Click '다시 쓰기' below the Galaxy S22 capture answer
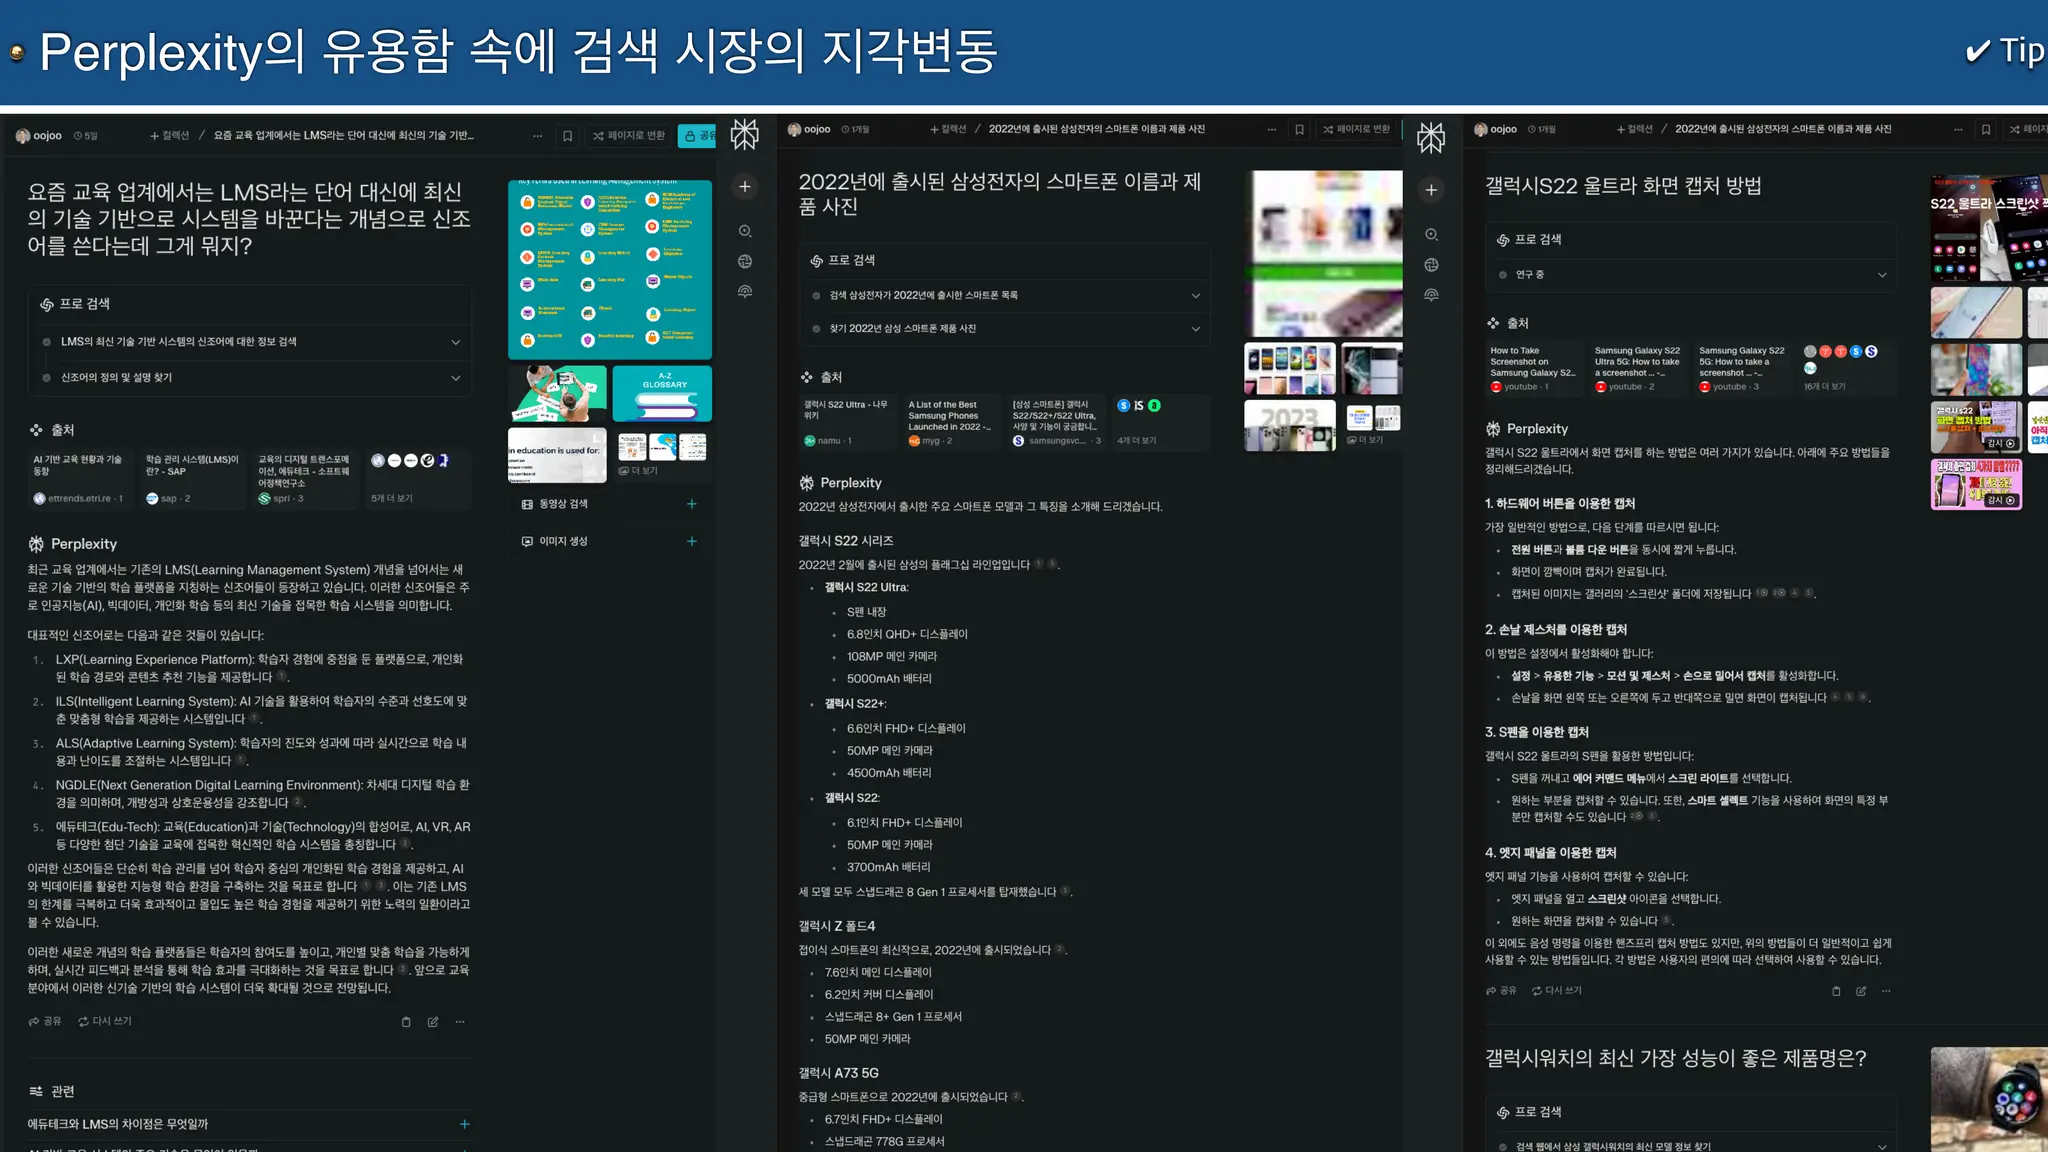Screen dimensions: 2048x1152 point(1557,991)
